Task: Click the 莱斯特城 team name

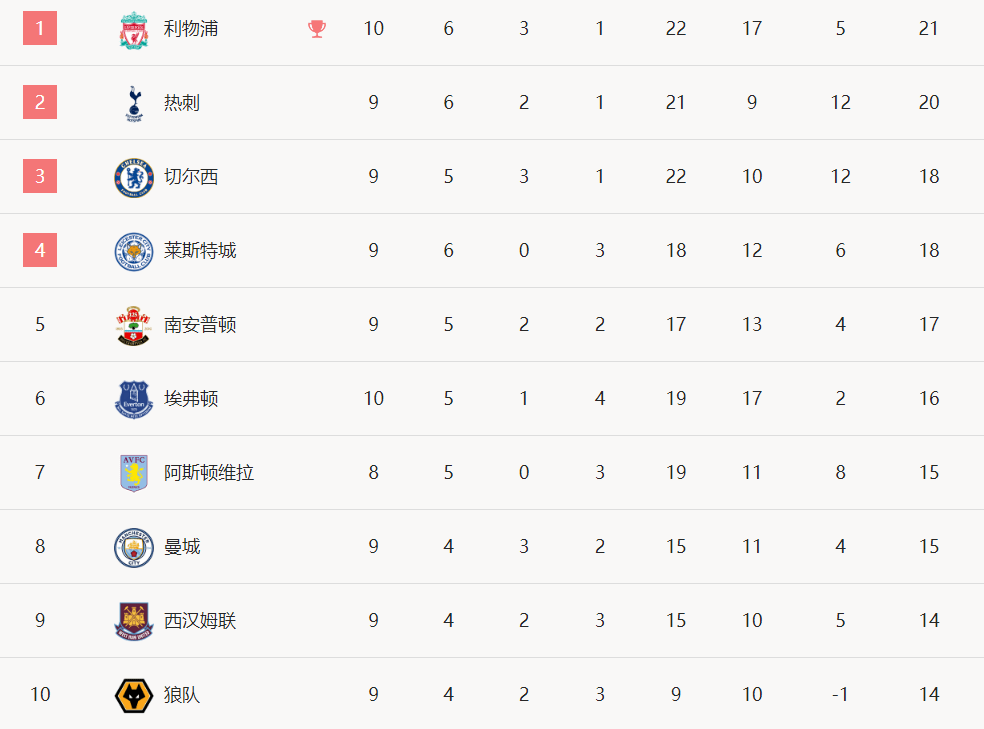Action: coord(200,250)
